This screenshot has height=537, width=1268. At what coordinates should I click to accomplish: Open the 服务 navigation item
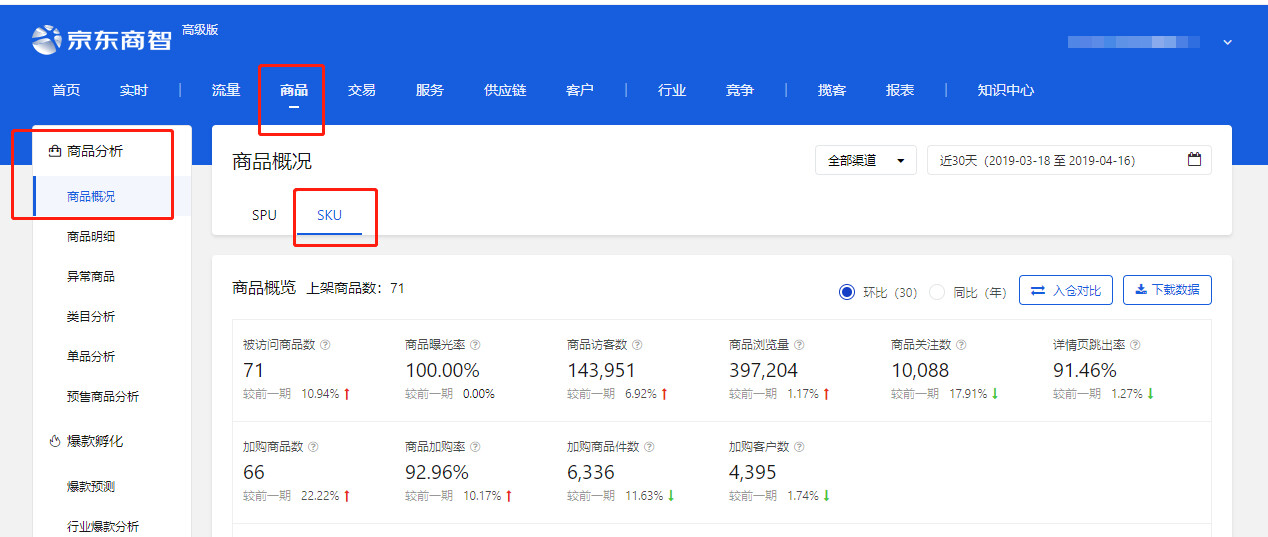point(430,90)
